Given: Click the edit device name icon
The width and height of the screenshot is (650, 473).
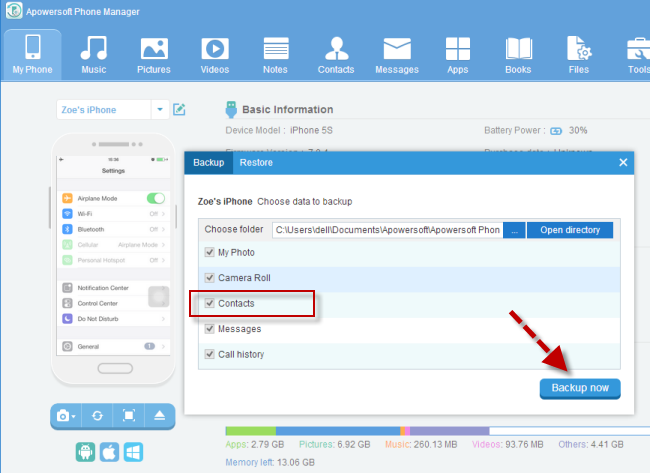Looking at the screenshot, I should coord(179,109).
